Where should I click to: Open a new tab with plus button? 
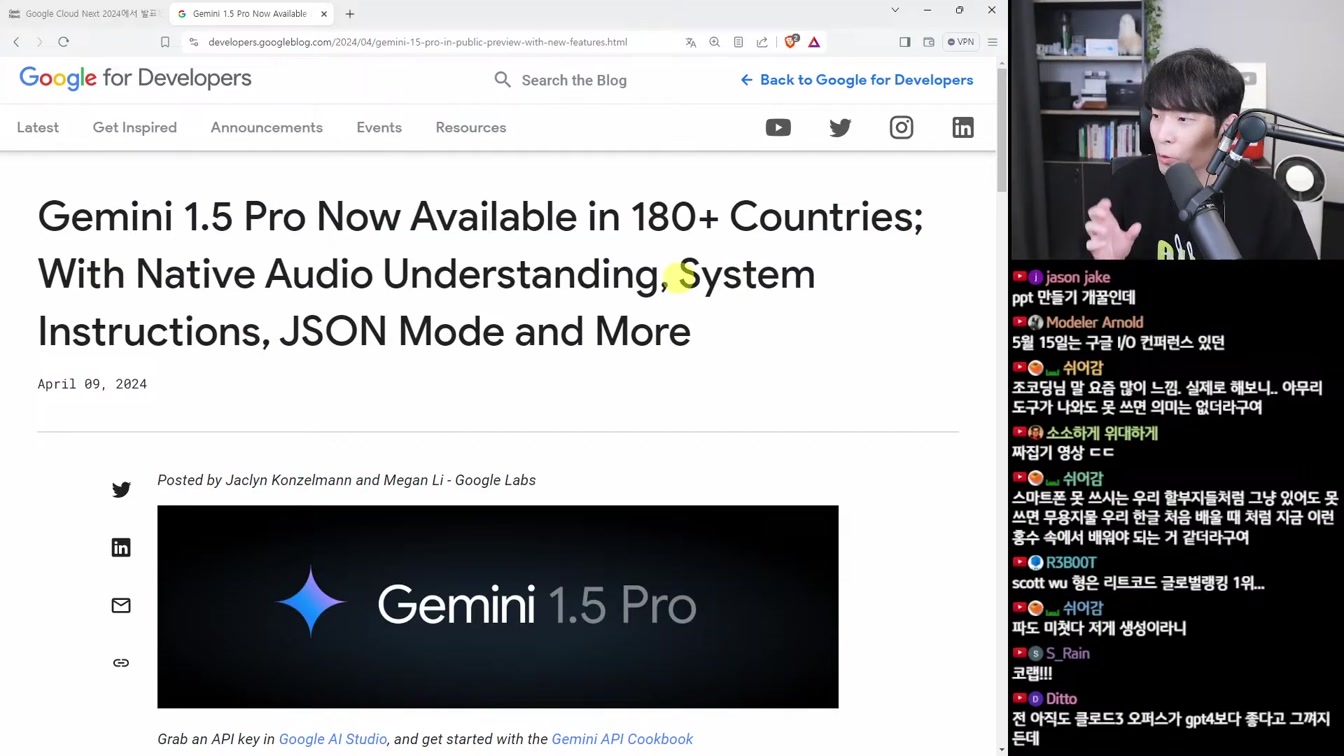350,14
